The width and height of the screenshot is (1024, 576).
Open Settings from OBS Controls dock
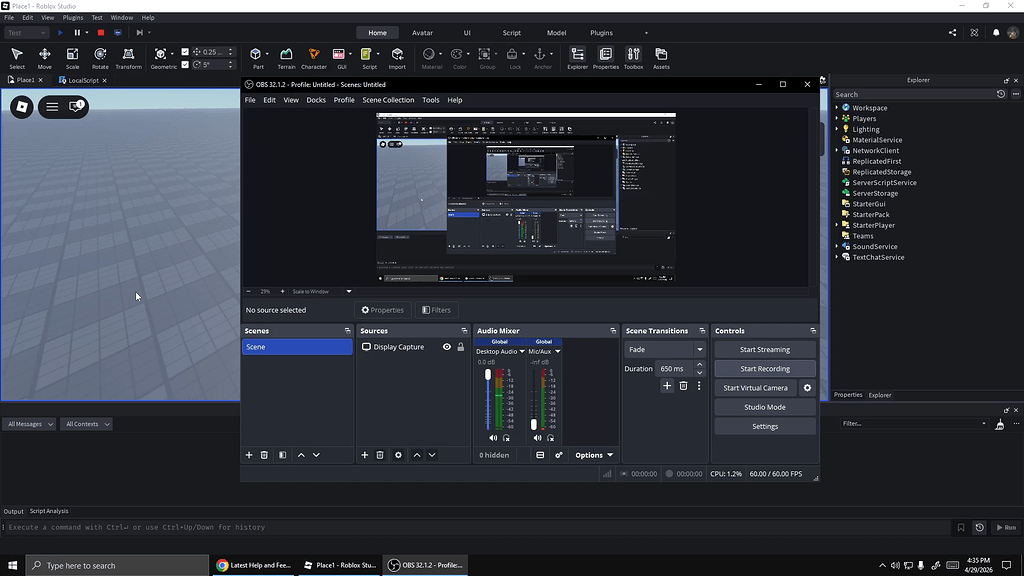point(765,426)
